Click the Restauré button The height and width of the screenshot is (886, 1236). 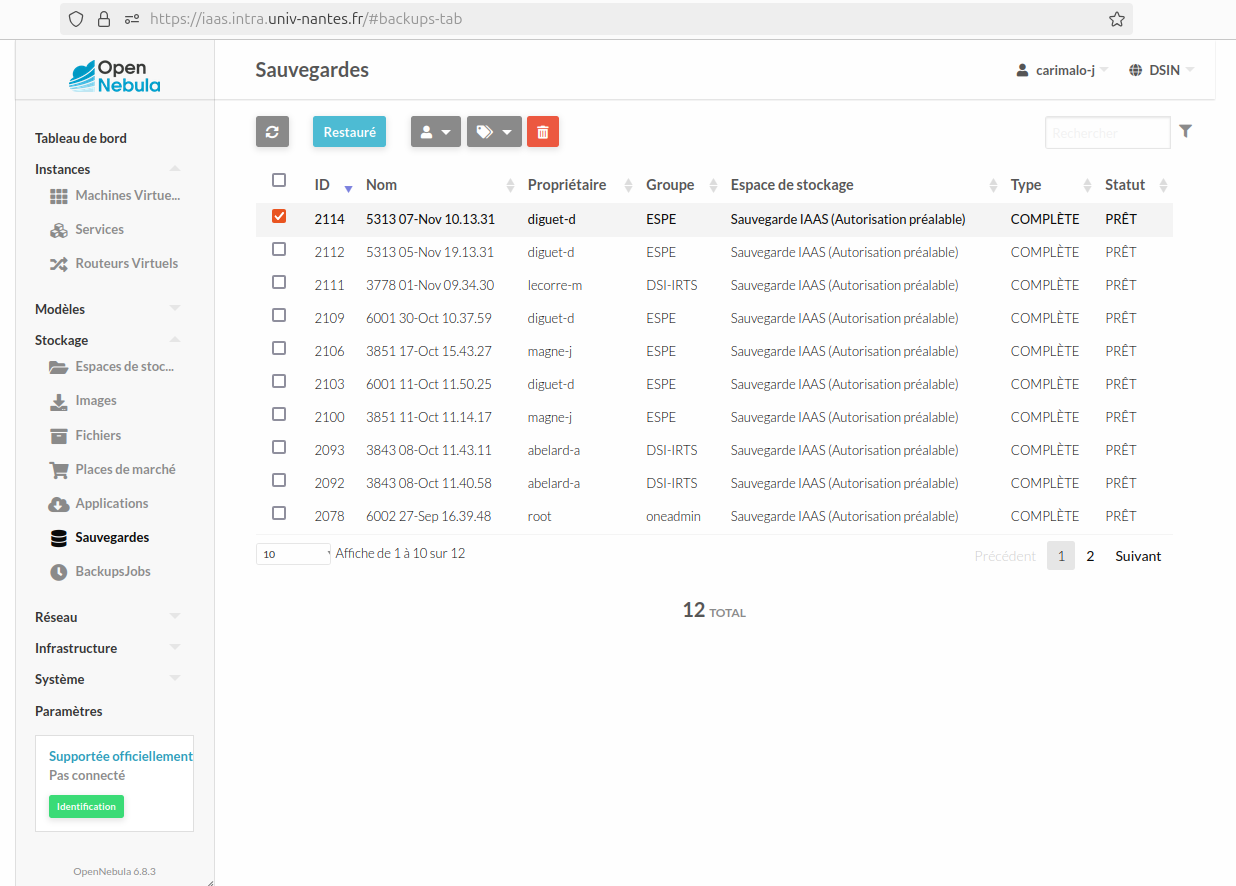coord(349,132)
